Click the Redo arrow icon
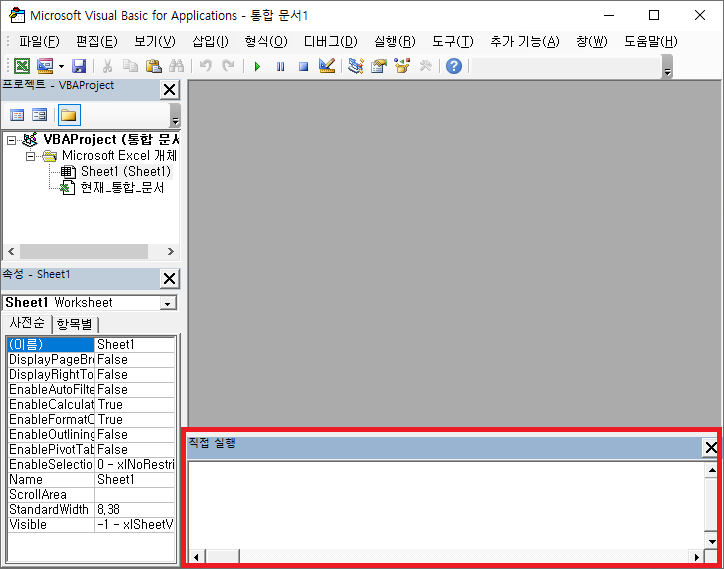This screenshot has height=569, width=724. tap(228, 66)
